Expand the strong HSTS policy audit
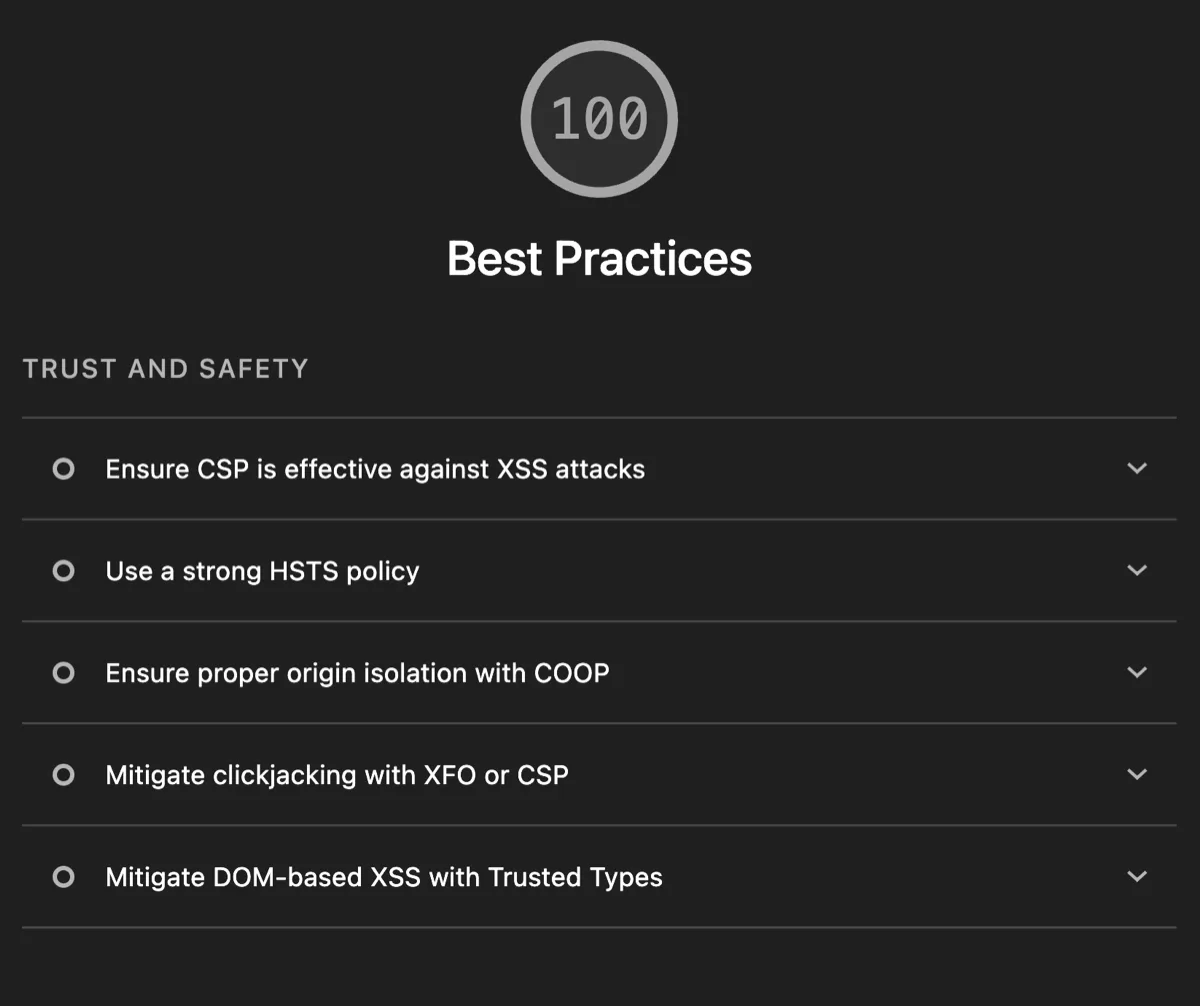 [1136, 571]
